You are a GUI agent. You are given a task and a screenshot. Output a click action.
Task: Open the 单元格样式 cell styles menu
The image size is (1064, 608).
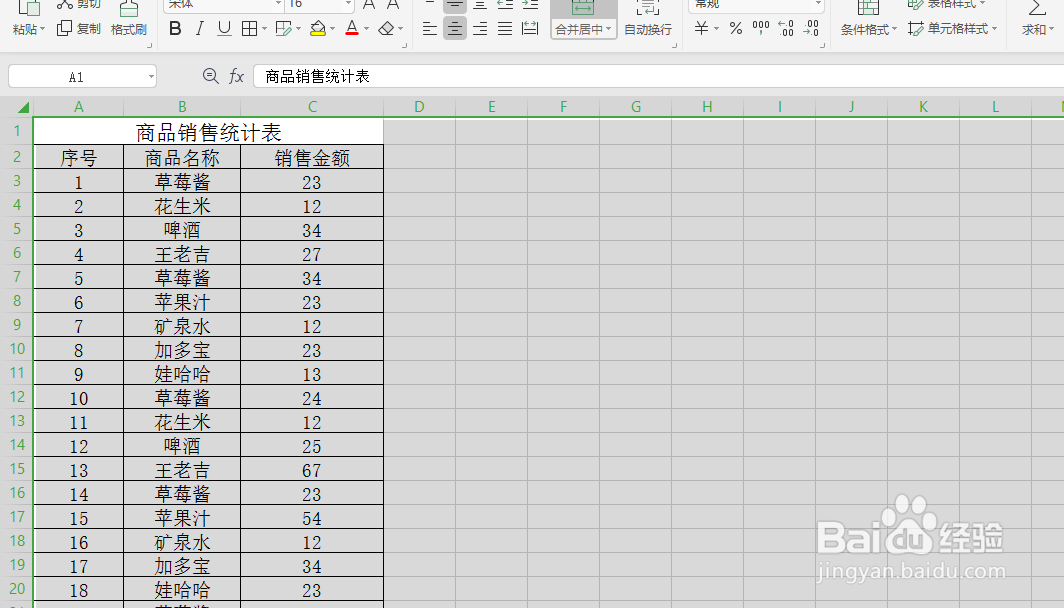(953, 28)
